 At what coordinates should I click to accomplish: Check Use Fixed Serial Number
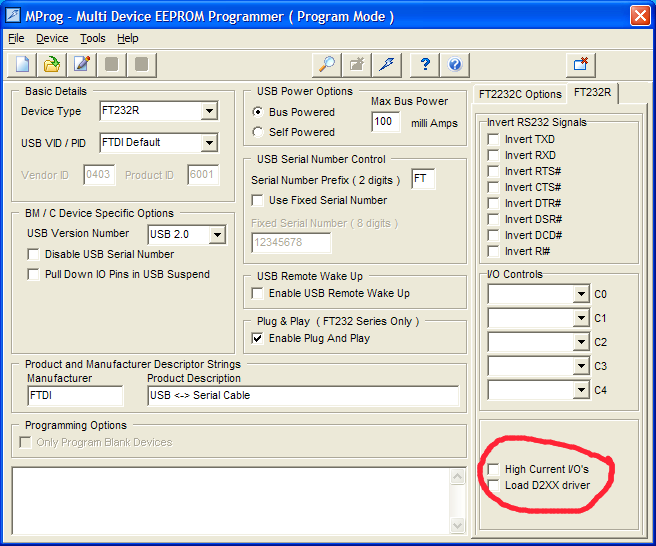257,200
